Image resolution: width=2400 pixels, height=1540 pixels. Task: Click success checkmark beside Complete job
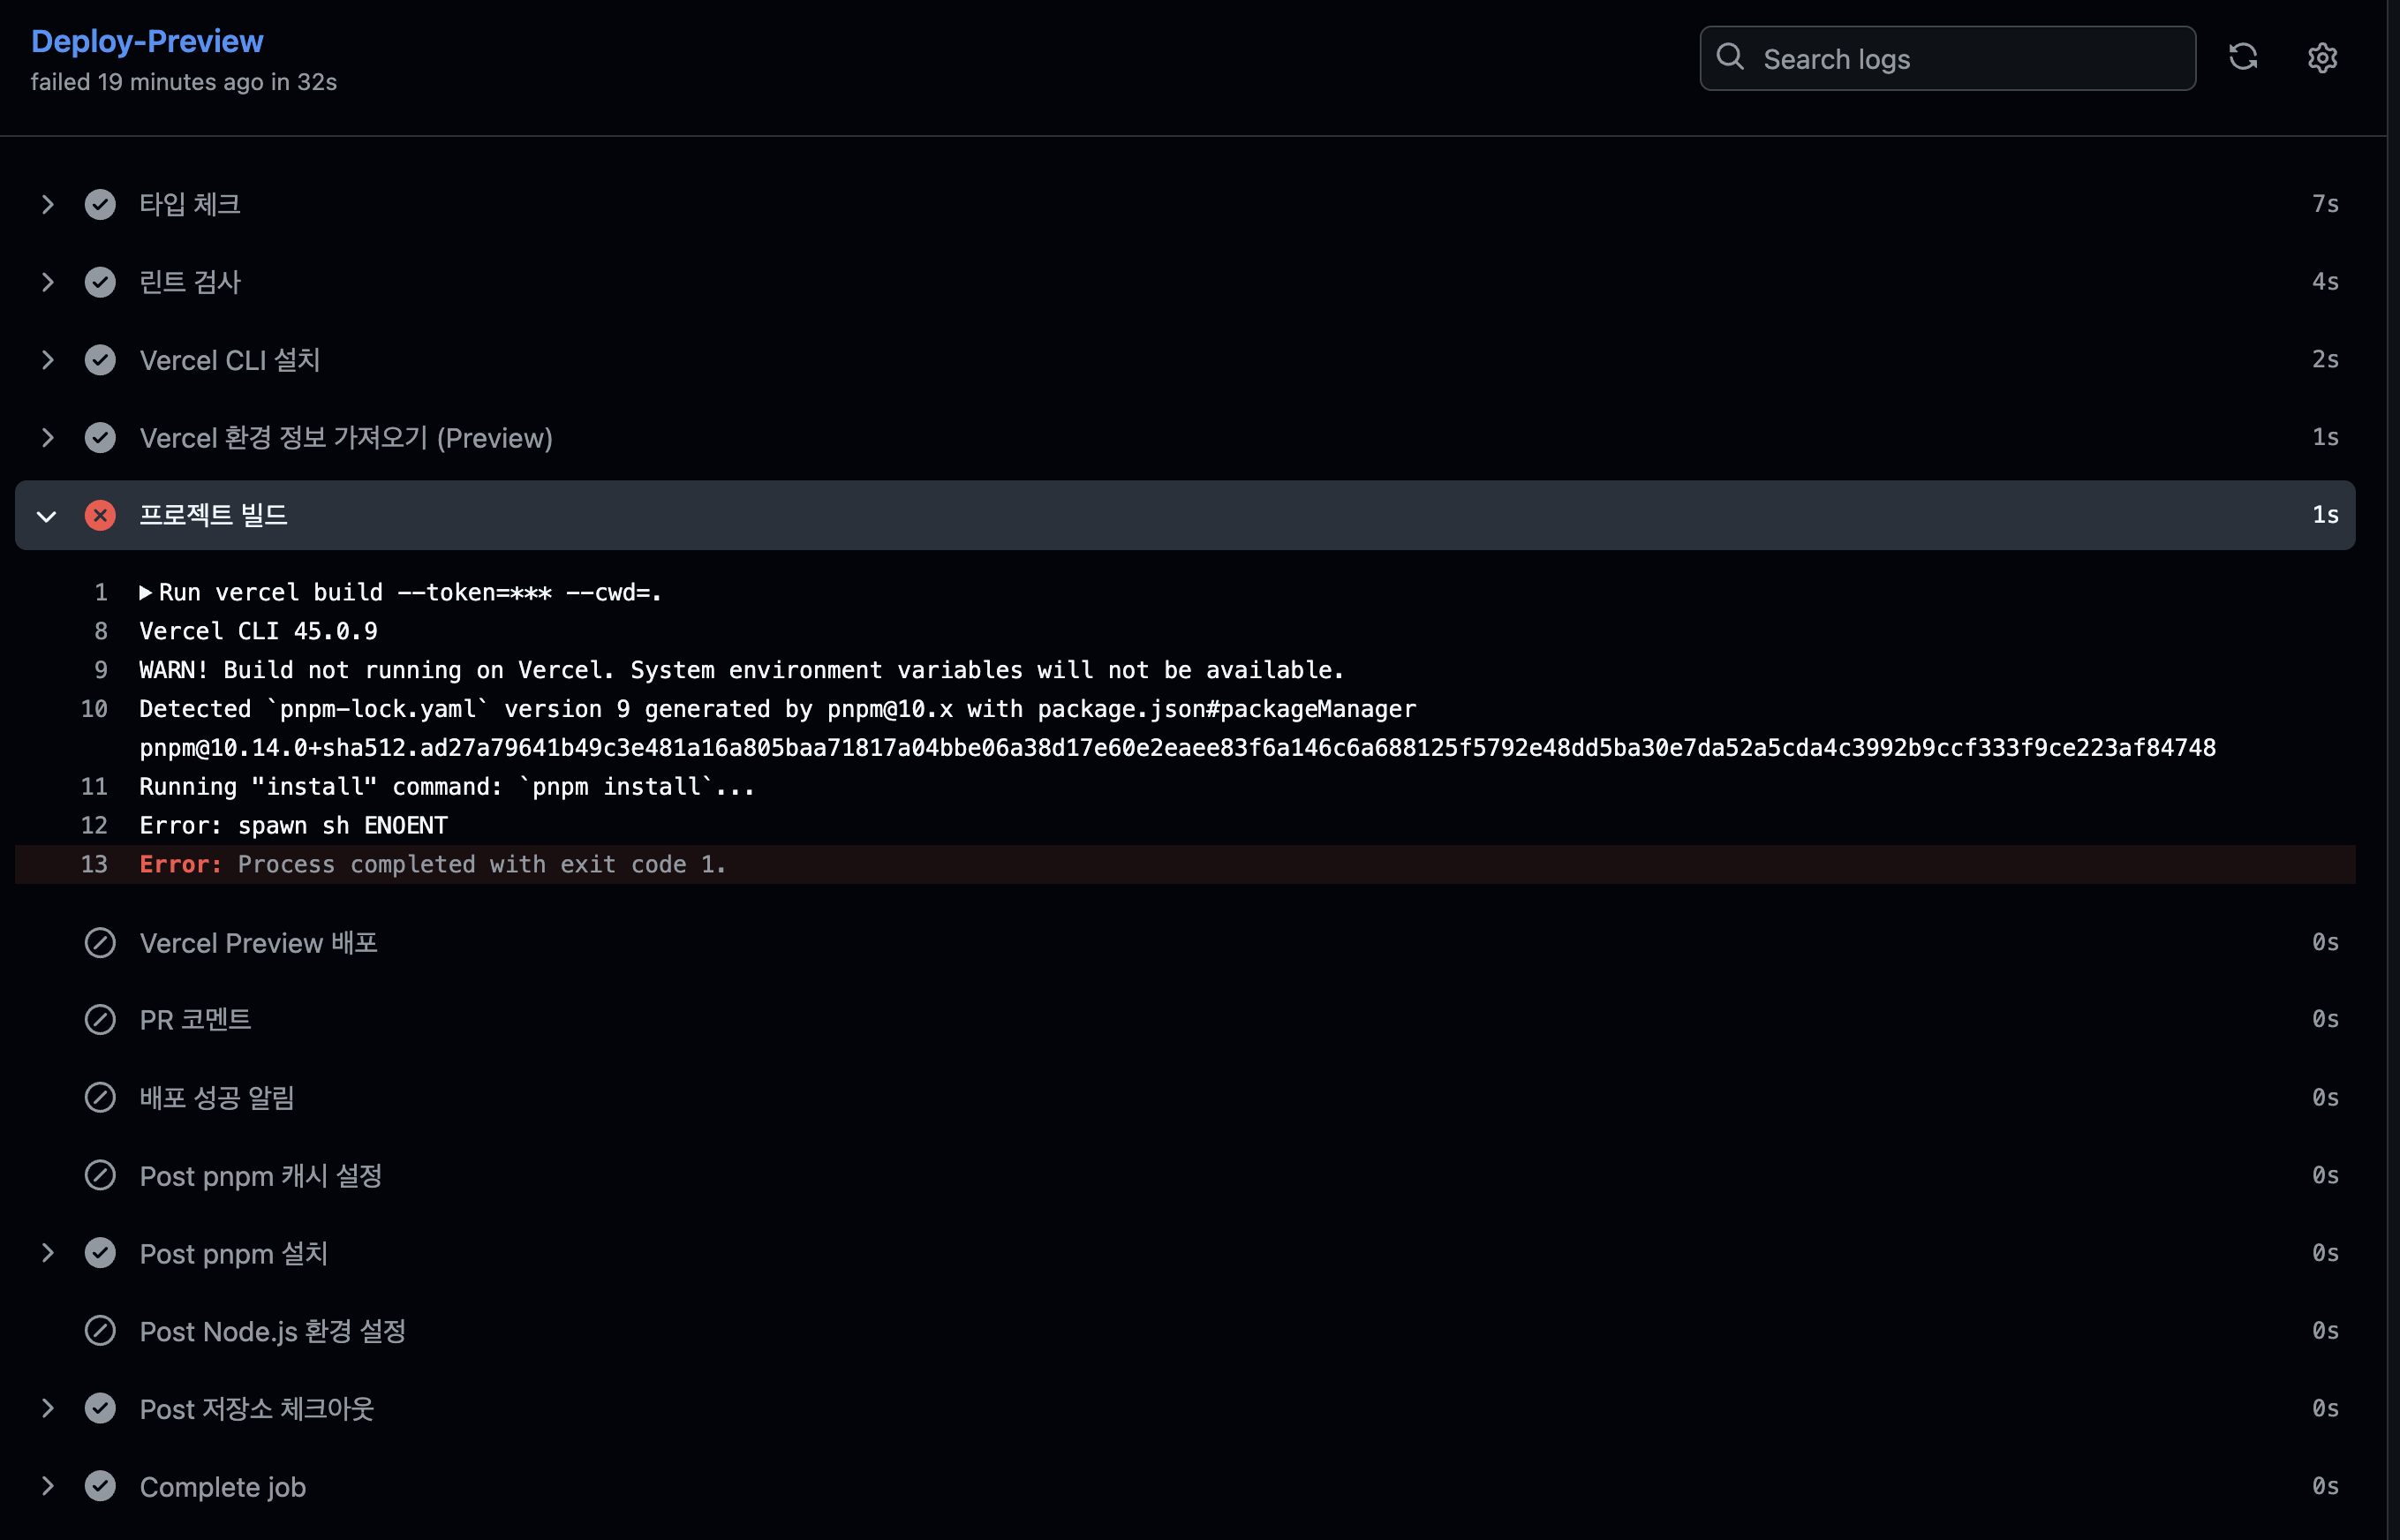[x=100, y=1486]
